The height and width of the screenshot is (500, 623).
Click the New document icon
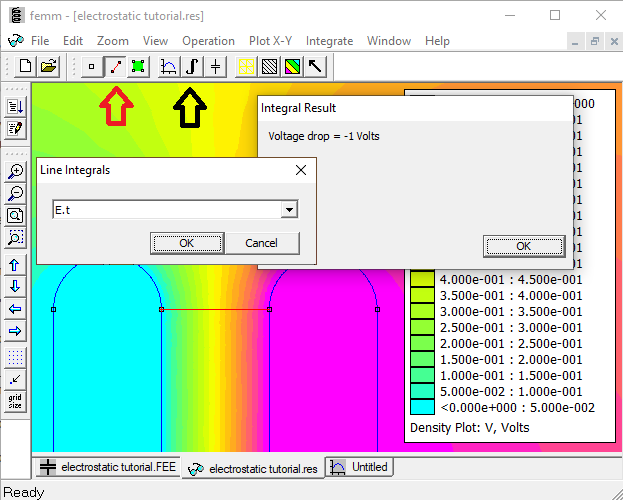coord(25,67)
